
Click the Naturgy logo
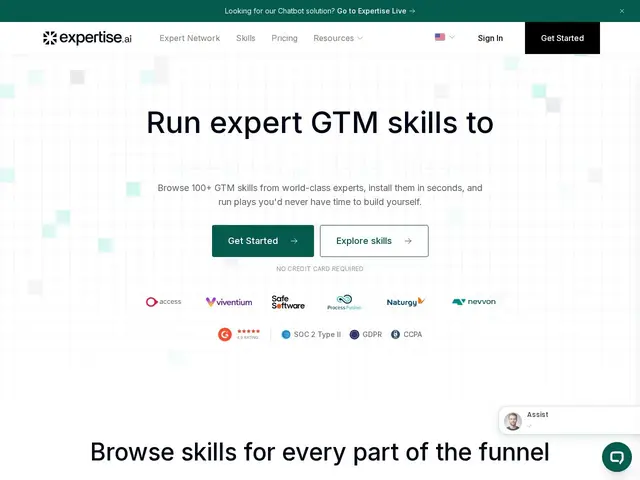click(406, 302)
